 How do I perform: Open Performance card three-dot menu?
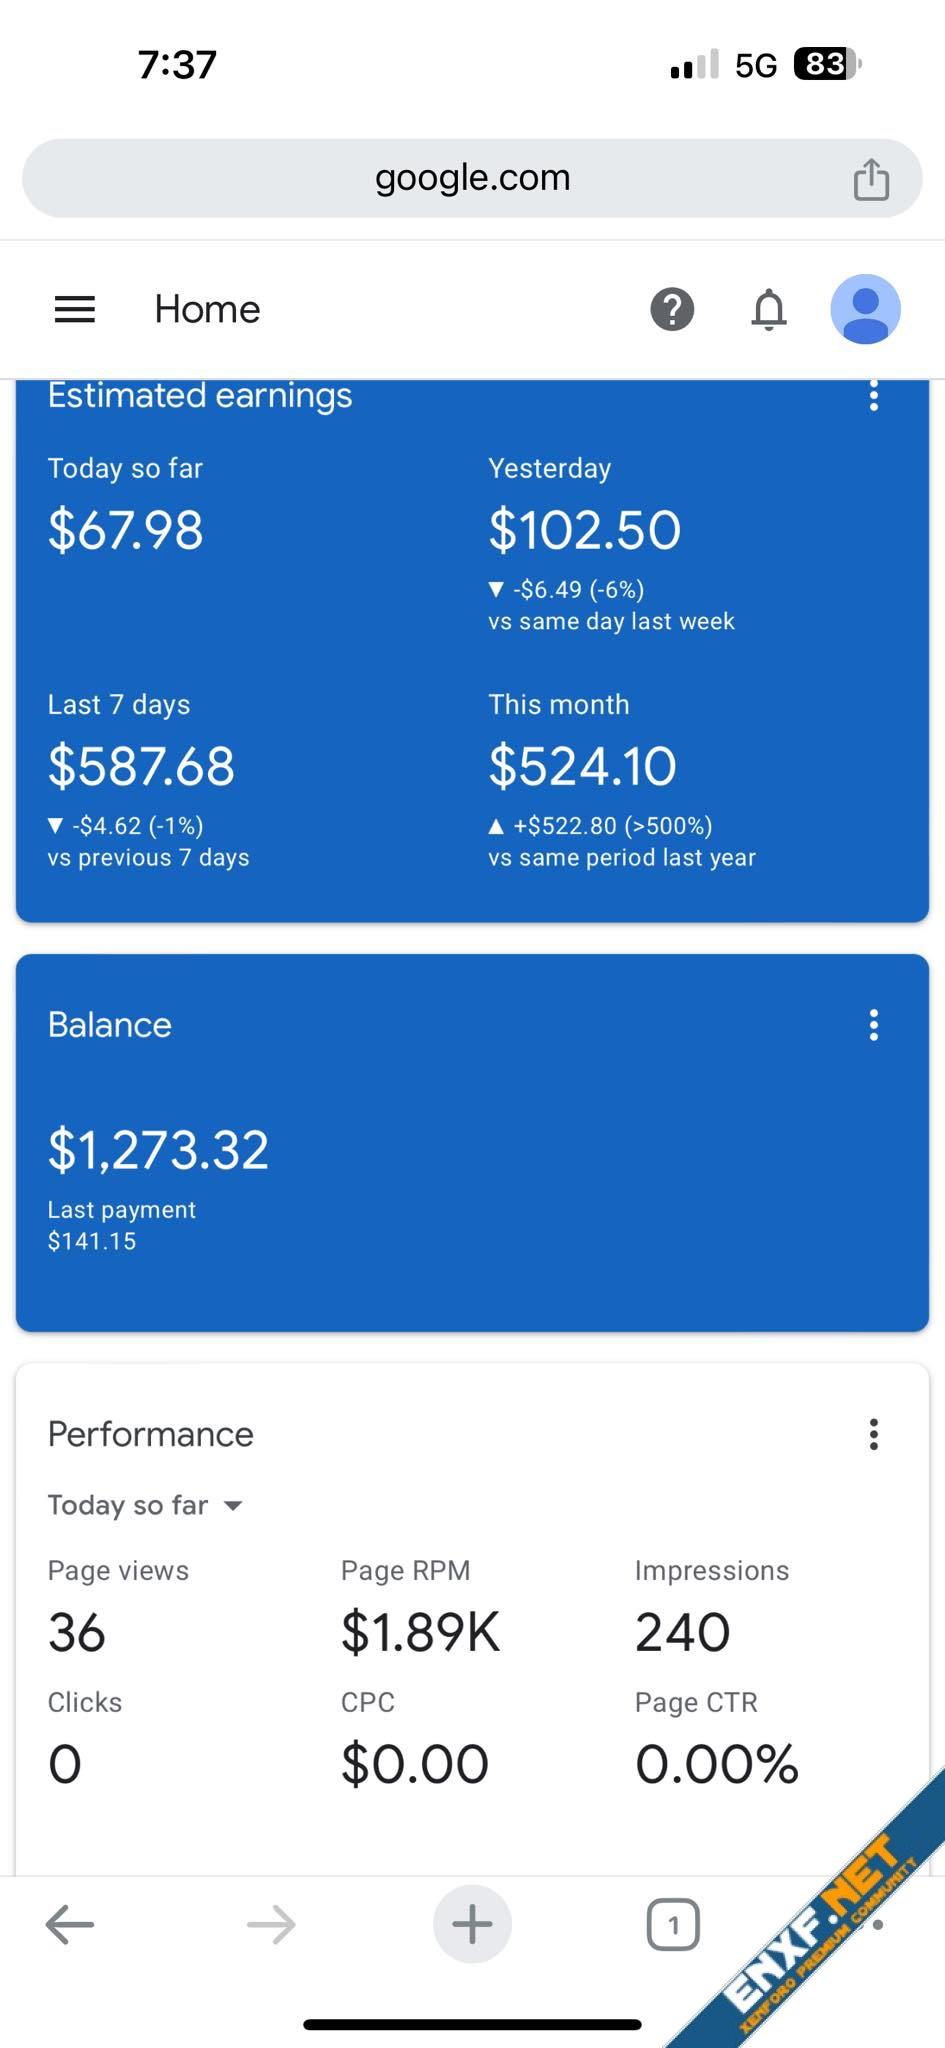873,1434
